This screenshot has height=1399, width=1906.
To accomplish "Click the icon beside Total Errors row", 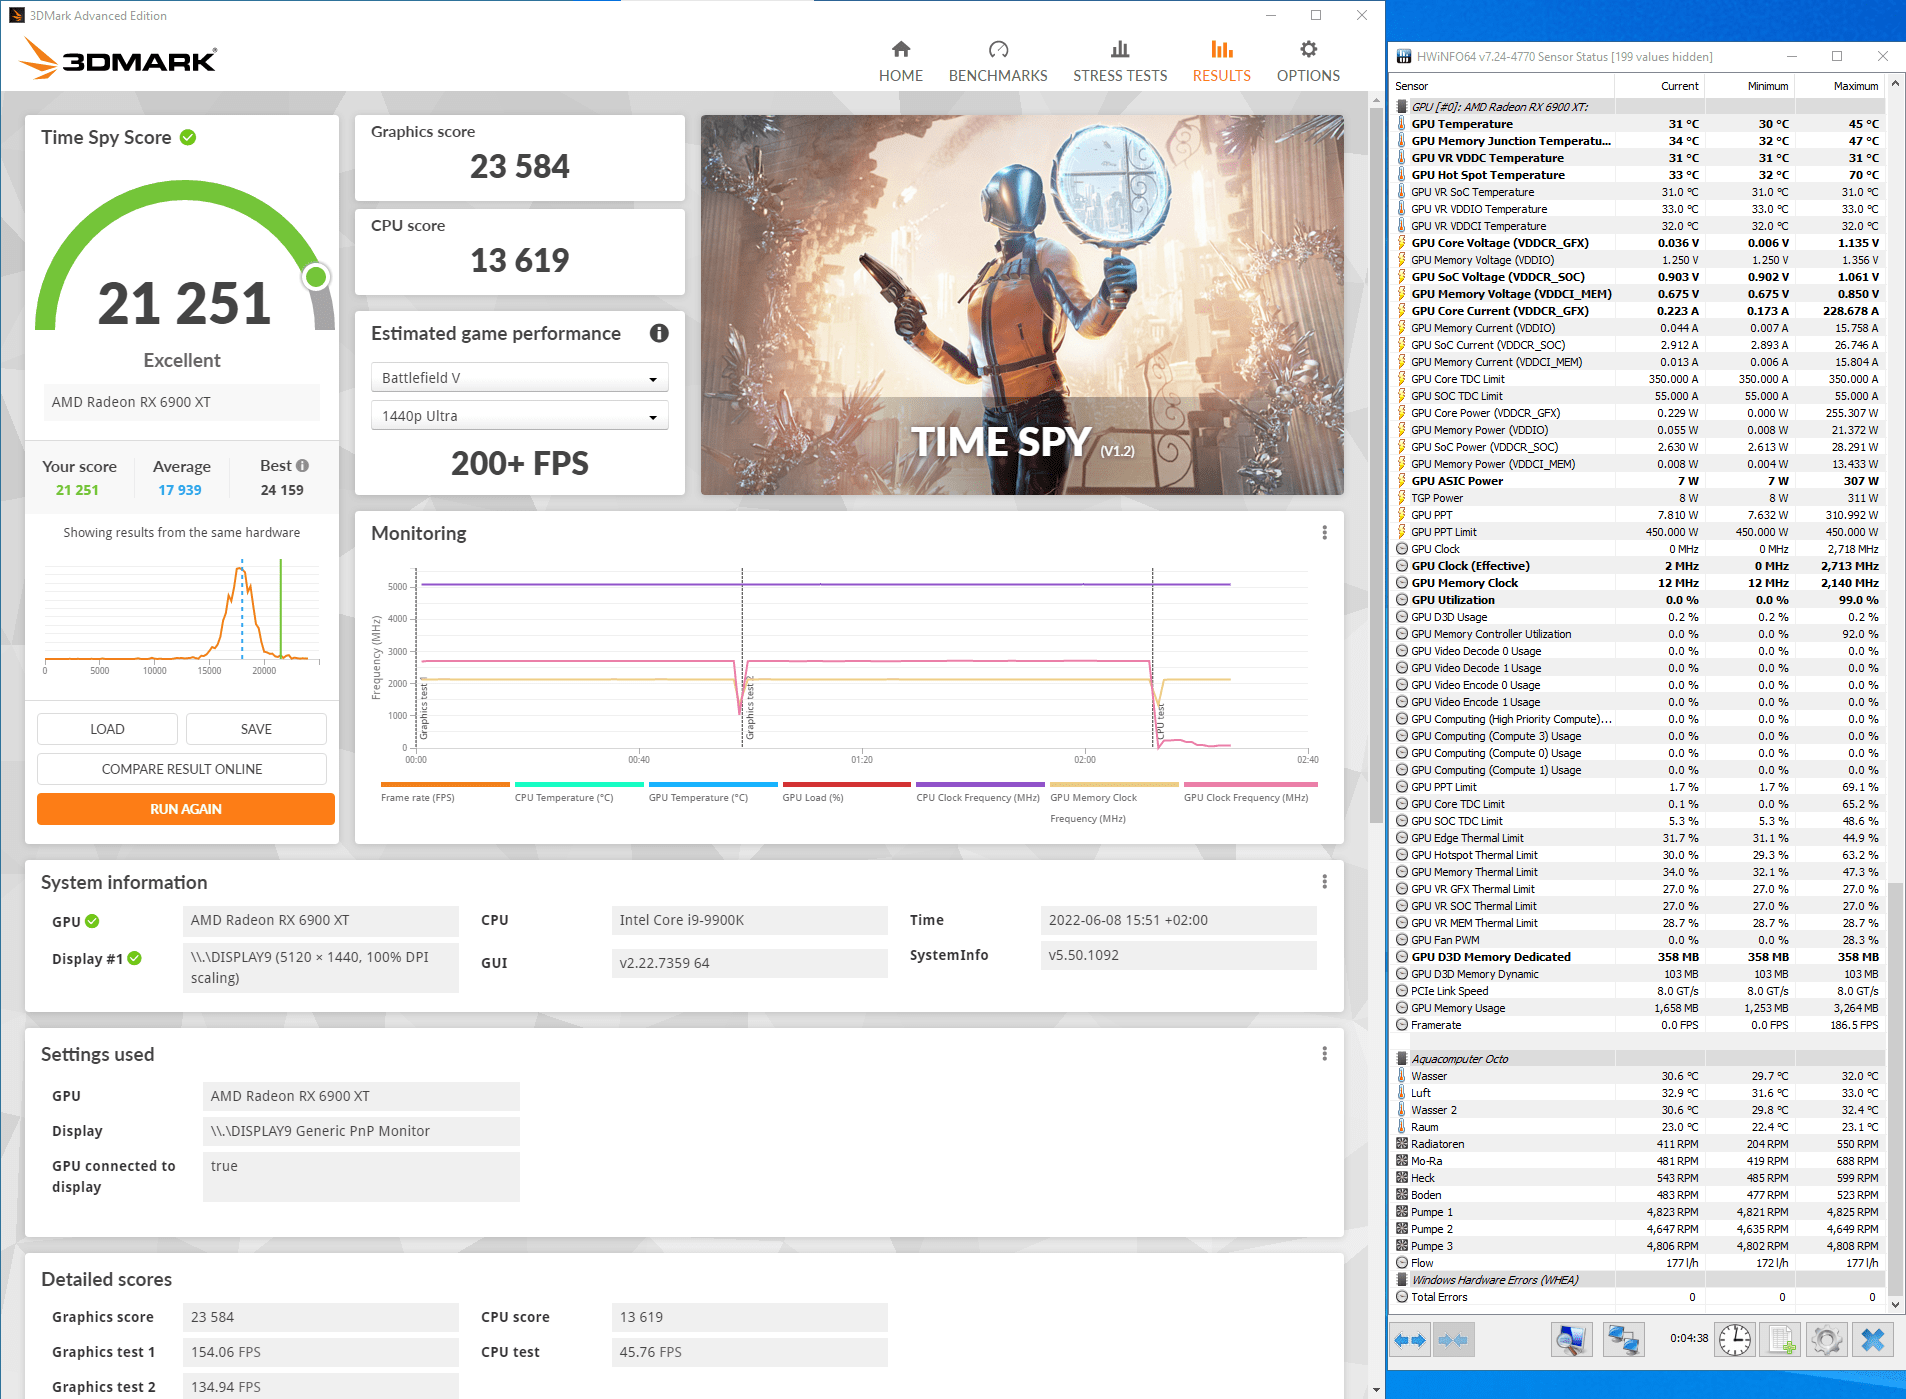I will [x=1402, y=1297].
